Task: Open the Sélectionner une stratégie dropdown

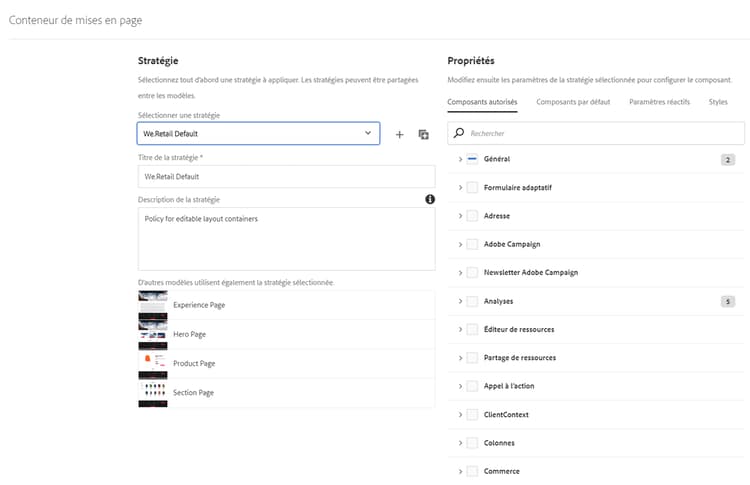Action: point(258,133)
